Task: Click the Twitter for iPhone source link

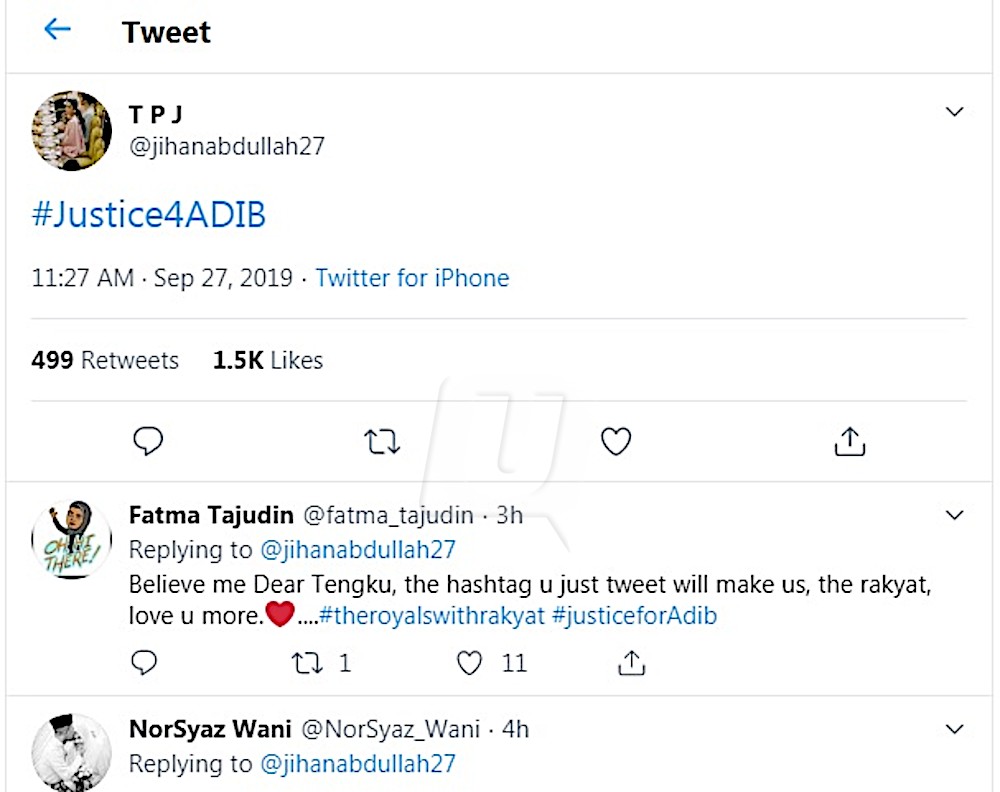Action: (412, 278)
